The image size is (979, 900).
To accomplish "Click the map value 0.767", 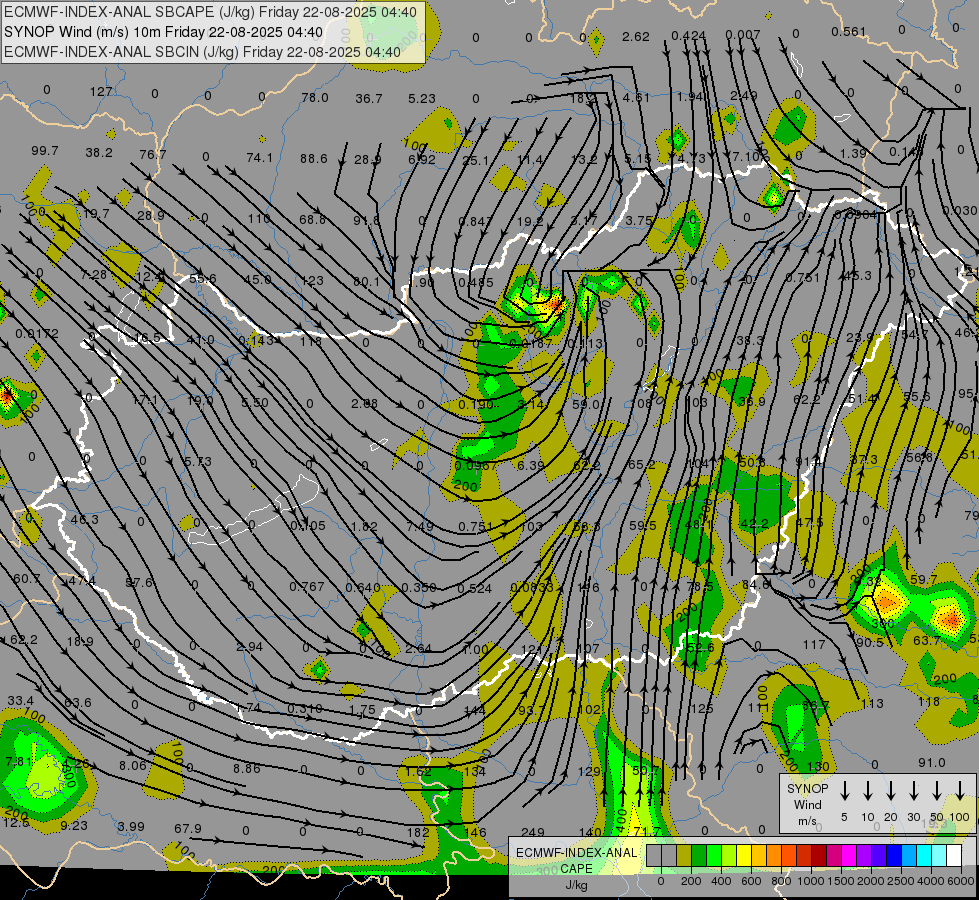I will click(307, 586).
